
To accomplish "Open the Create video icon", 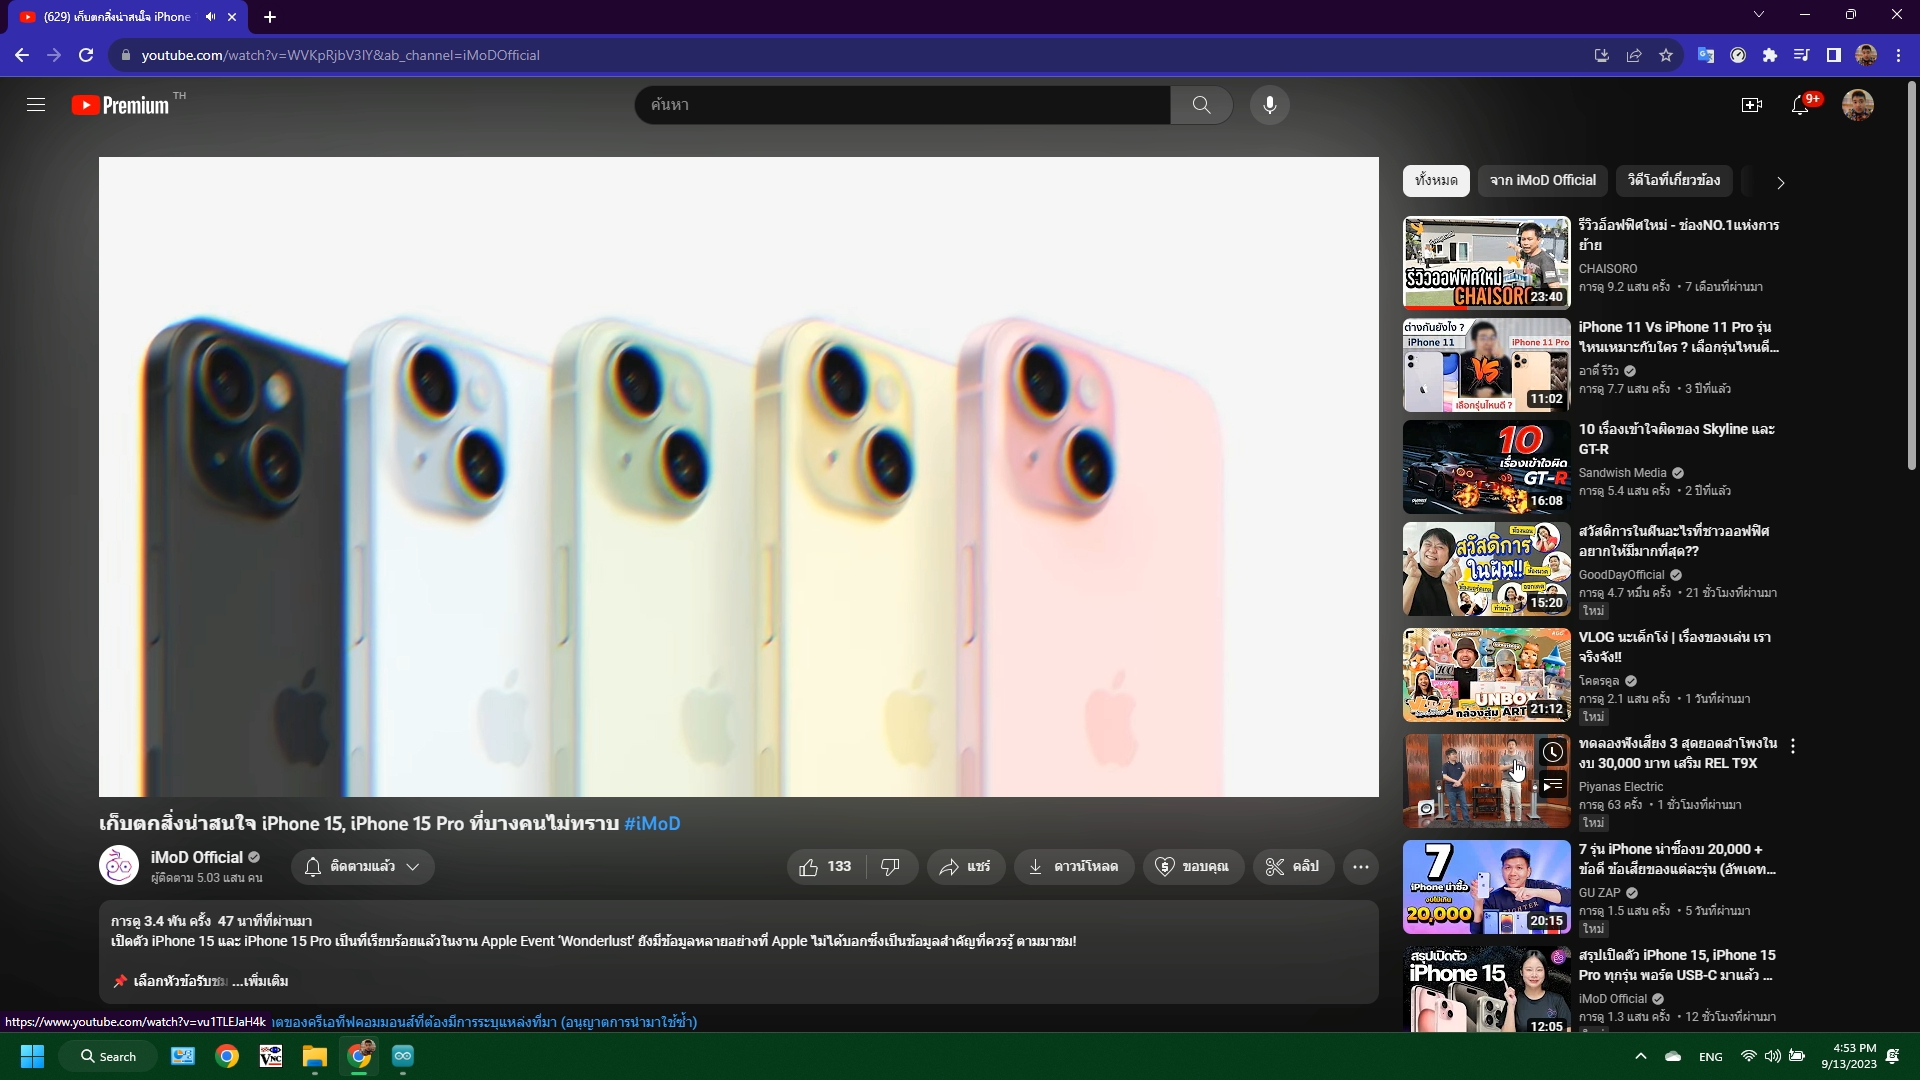I will click(1751, 105).
